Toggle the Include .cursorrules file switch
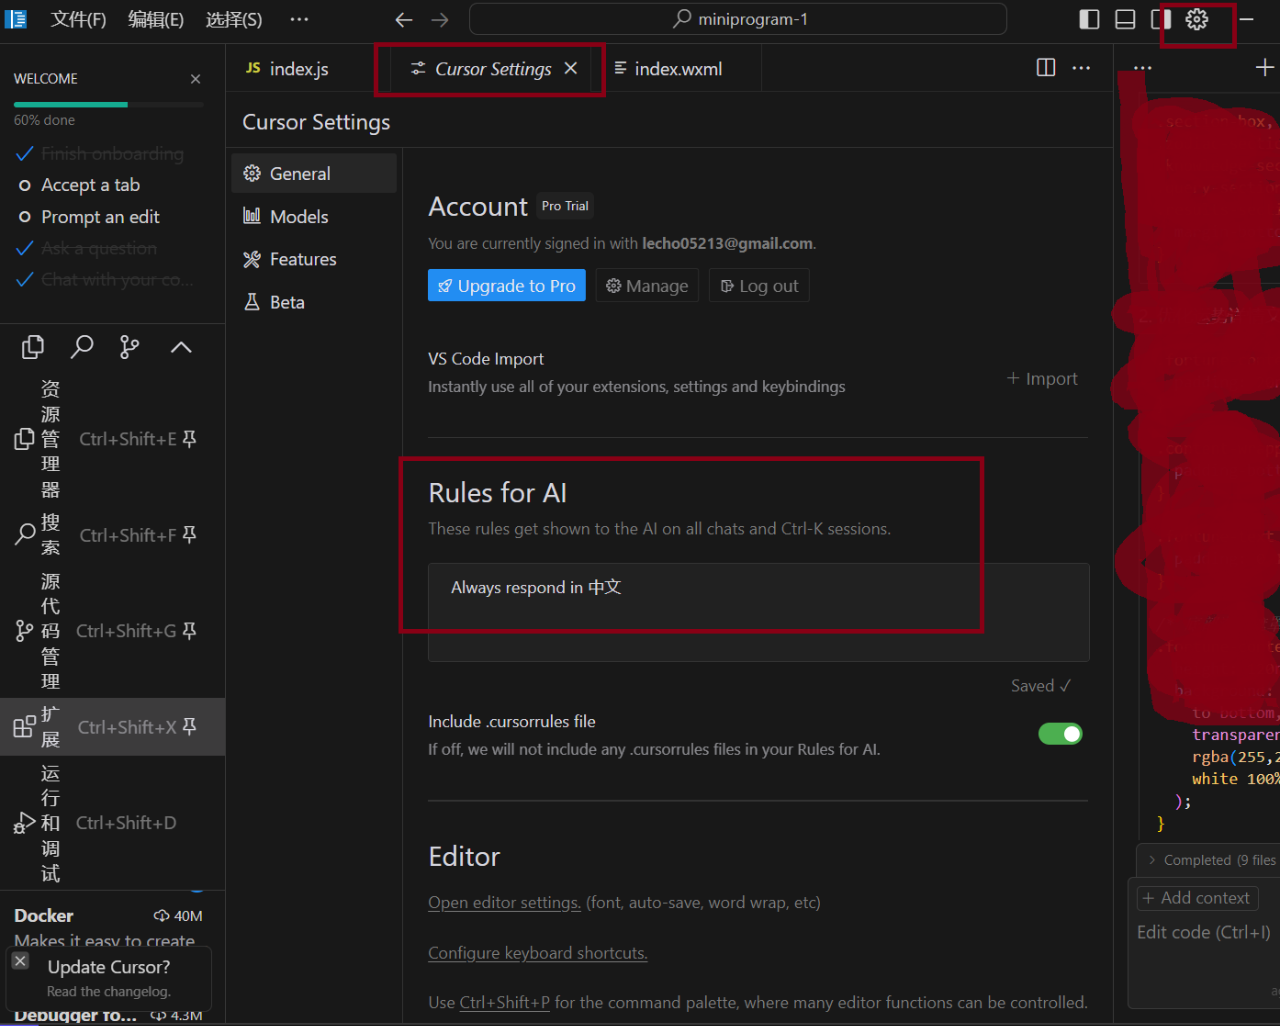Viewport: 1280px width, 1026px height. coord(1060,734)
